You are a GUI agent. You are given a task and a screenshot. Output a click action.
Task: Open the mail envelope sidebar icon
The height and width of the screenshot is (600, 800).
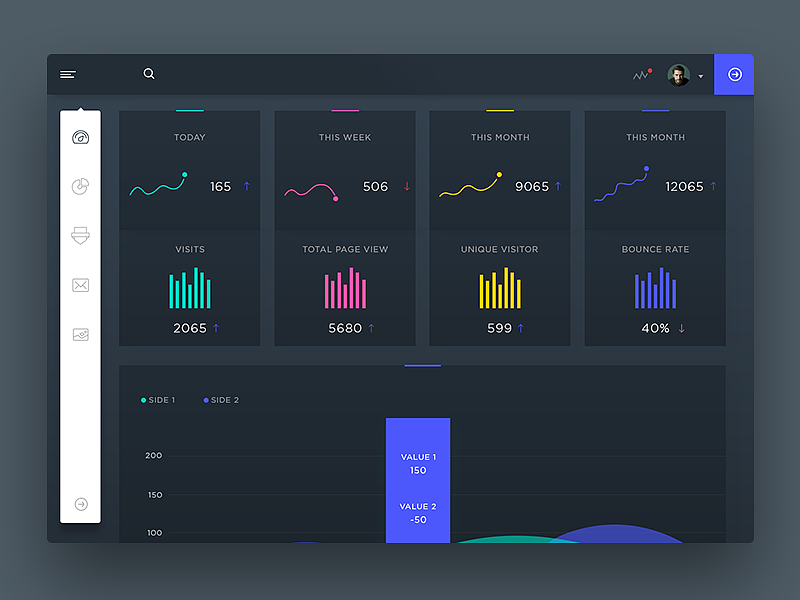point(81,285)
